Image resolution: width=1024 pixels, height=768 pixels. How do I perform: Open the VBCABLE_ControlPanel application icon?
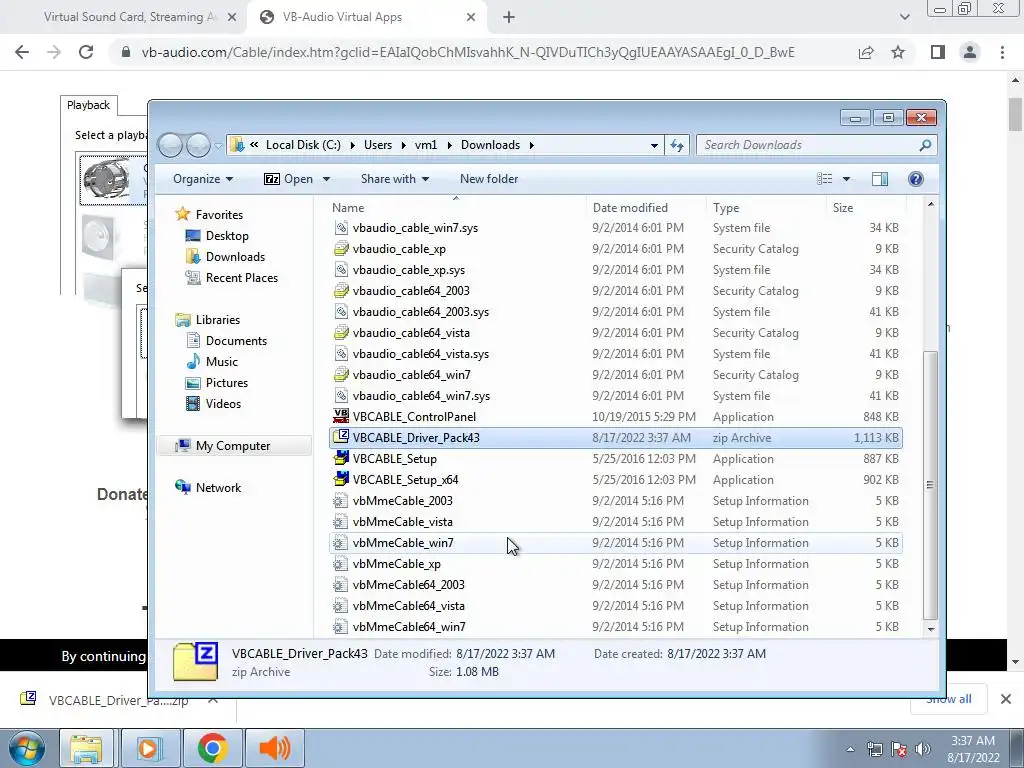click(x=341, y=416)
